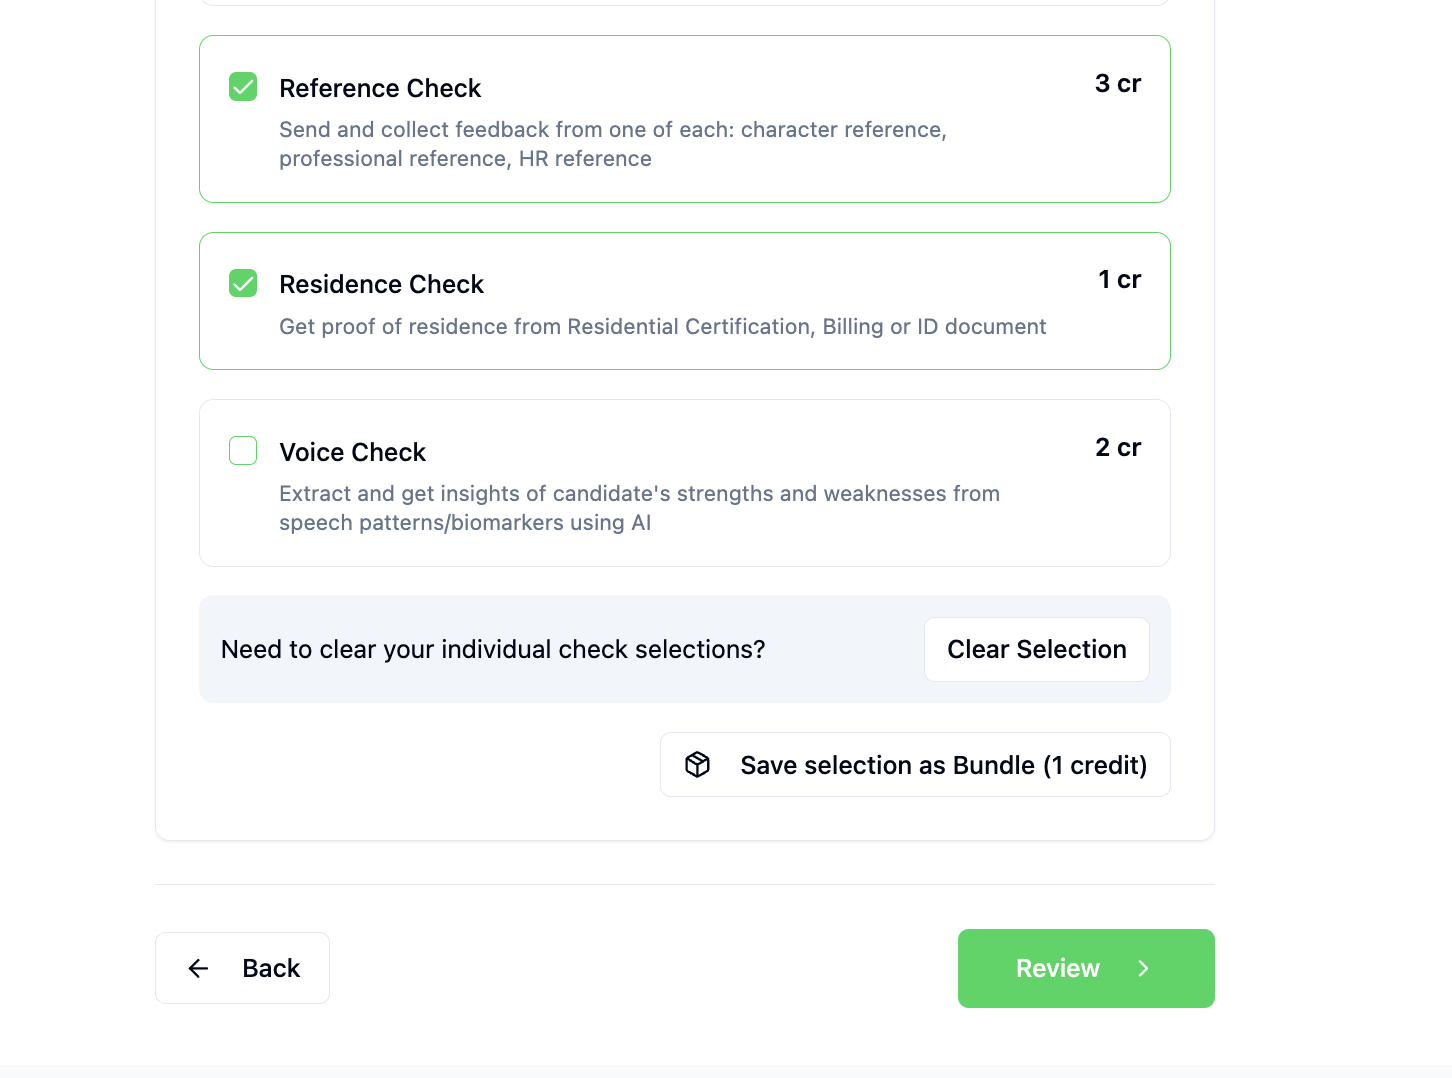Save selection as Bundle for 1 credit
The image size is (1452, 1078).
pos(915,765)
